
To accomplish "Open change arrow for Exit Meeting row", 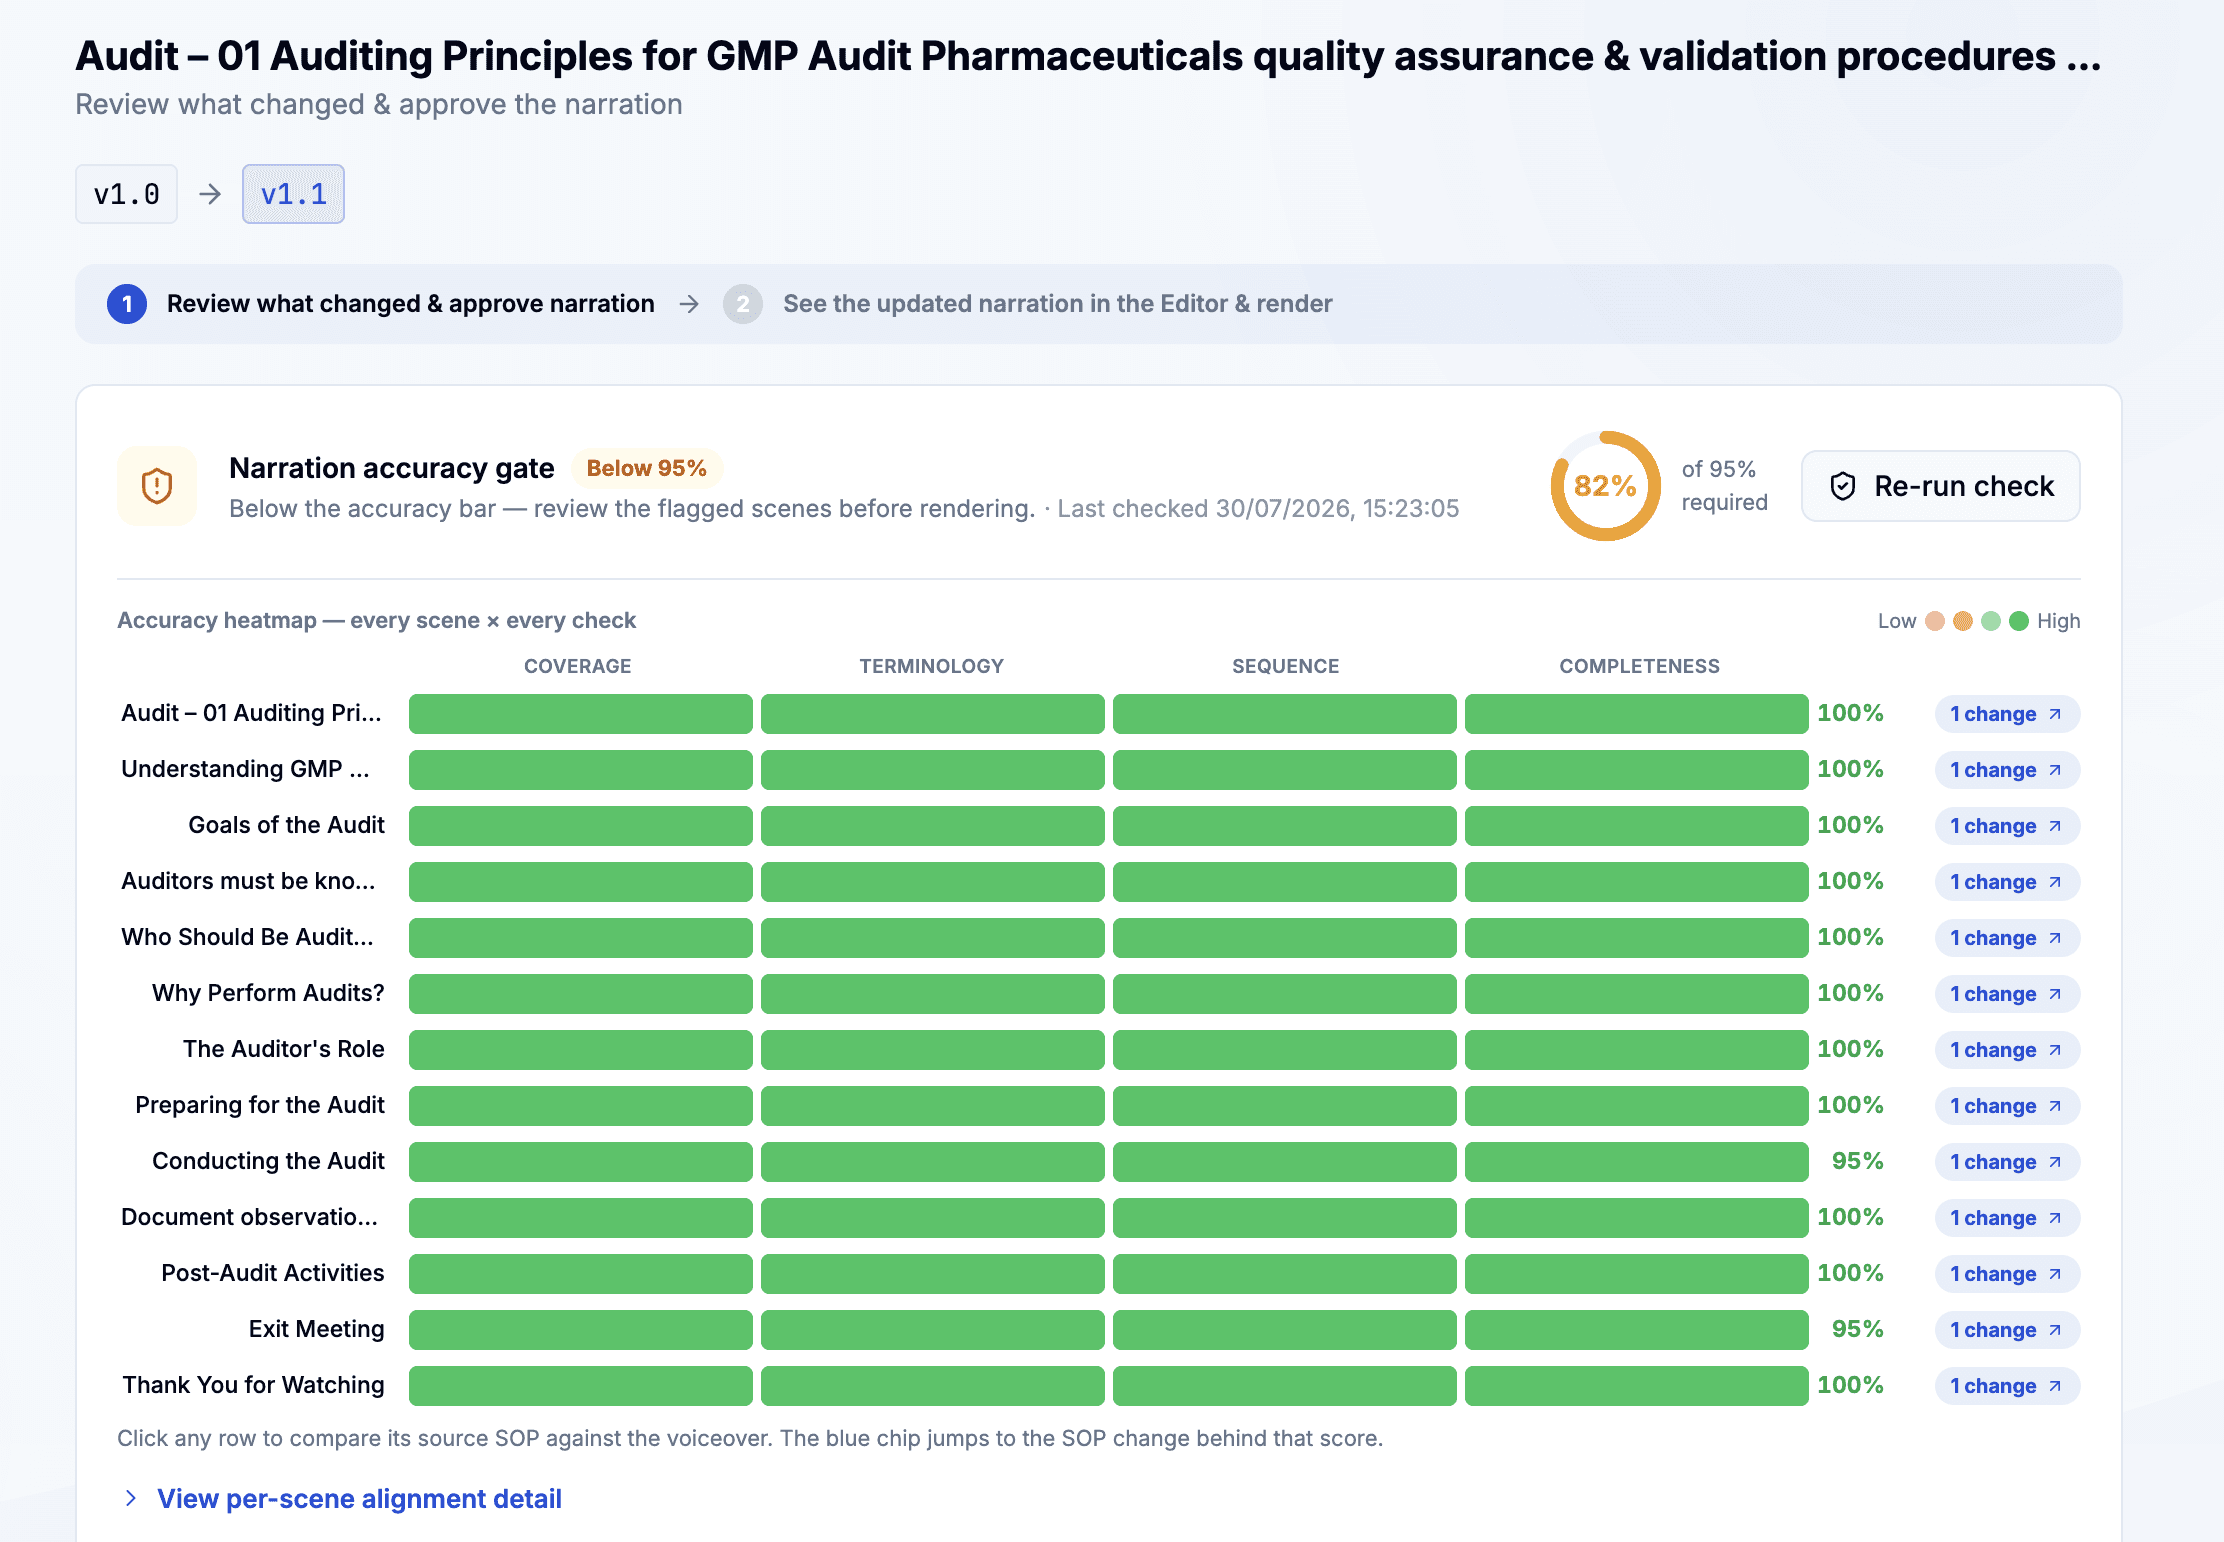I will (2055, 1330).
